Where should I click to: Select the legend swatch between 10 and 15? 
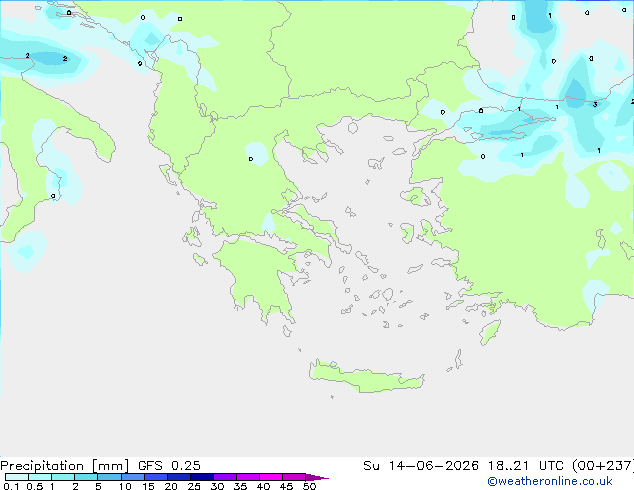point(132,477)
